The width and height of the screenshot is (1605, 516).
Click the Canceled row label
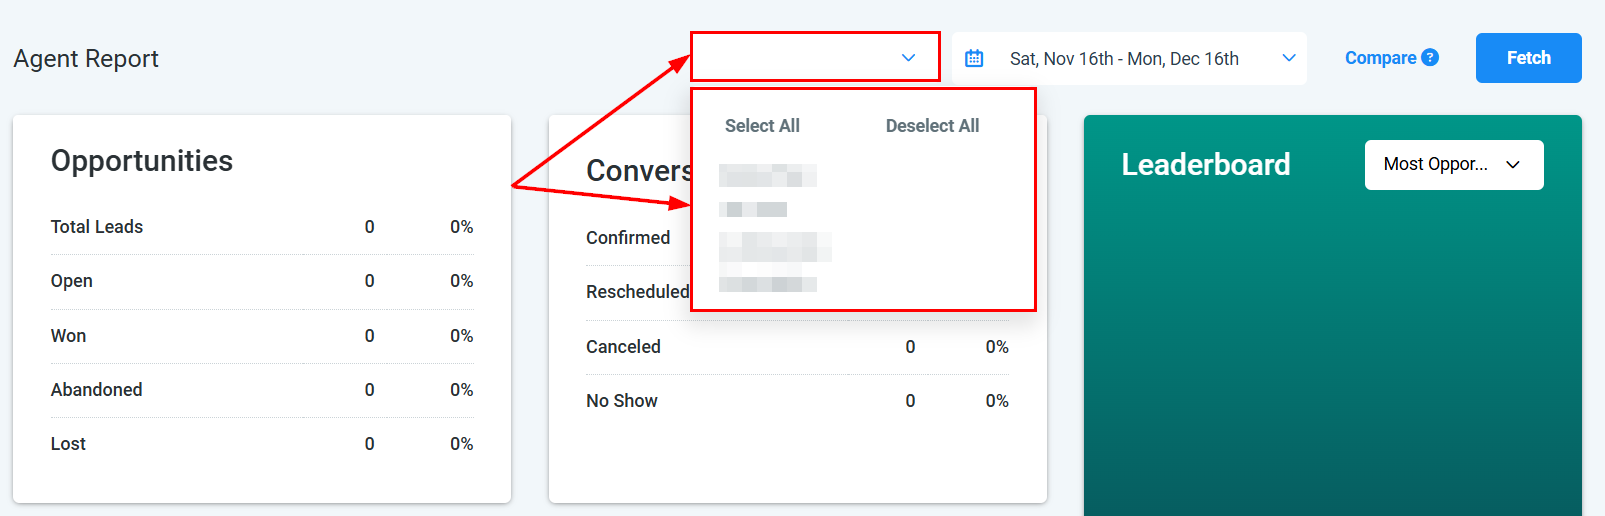pyautogui.click(x=623, y=347)
